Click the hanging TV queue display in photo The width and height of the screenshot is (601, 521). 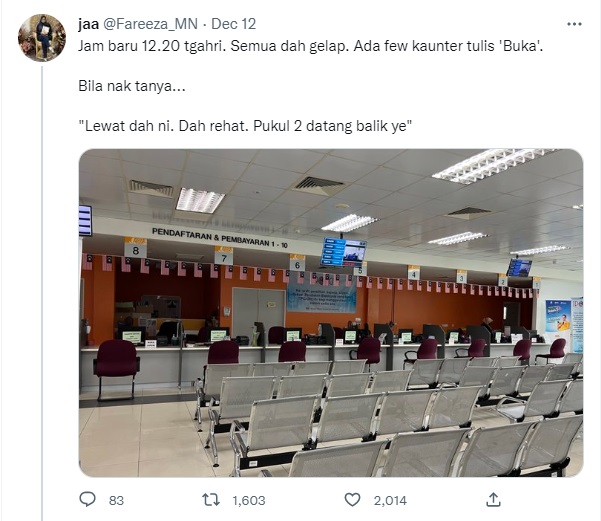344,252
